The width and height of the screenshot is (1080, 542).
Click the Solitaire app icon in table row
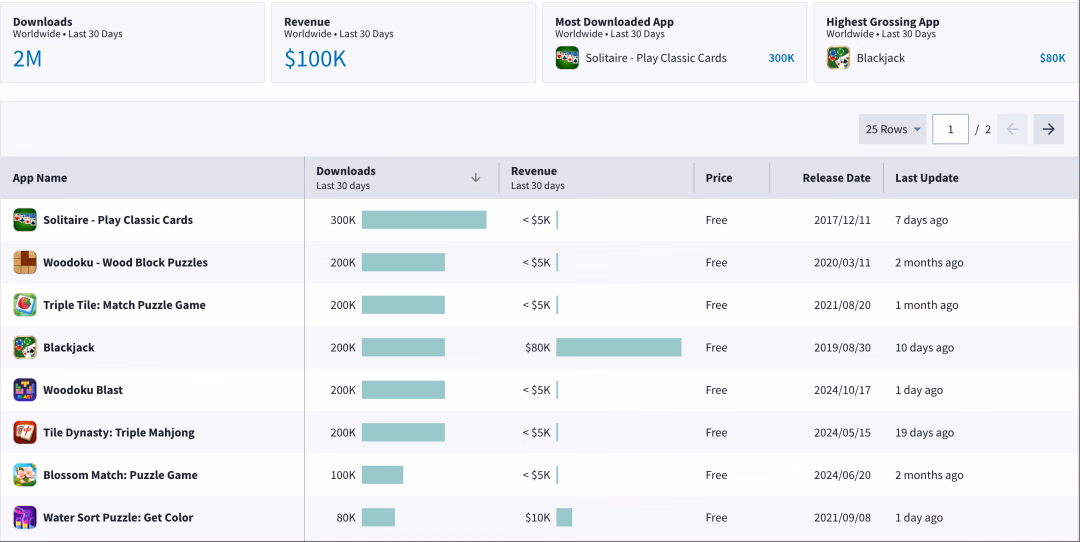coord(25,220)
